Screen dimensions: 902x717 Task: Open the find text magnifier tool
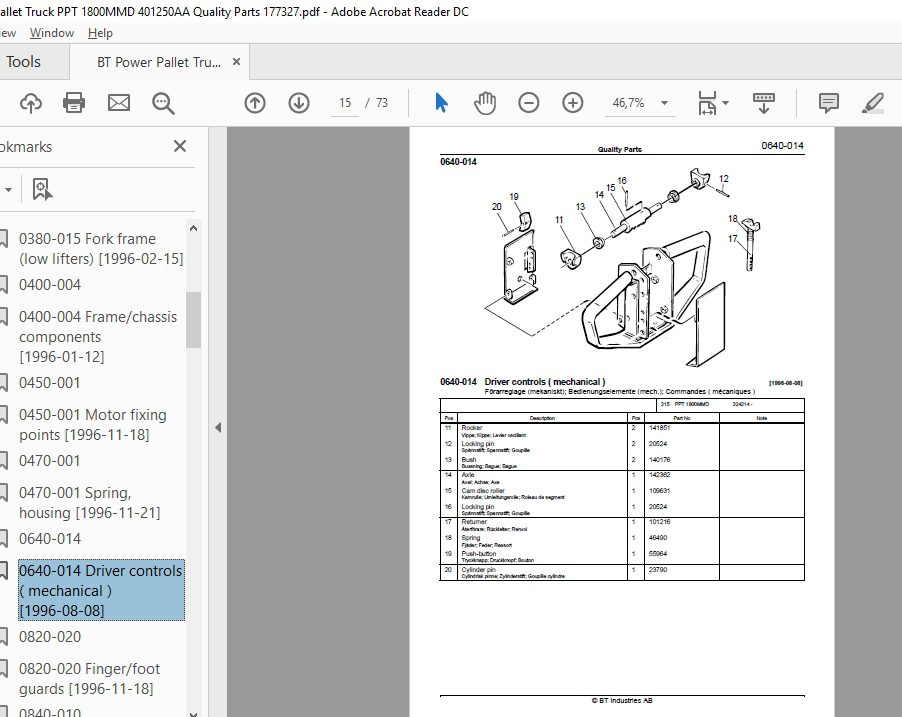(163, 104)
